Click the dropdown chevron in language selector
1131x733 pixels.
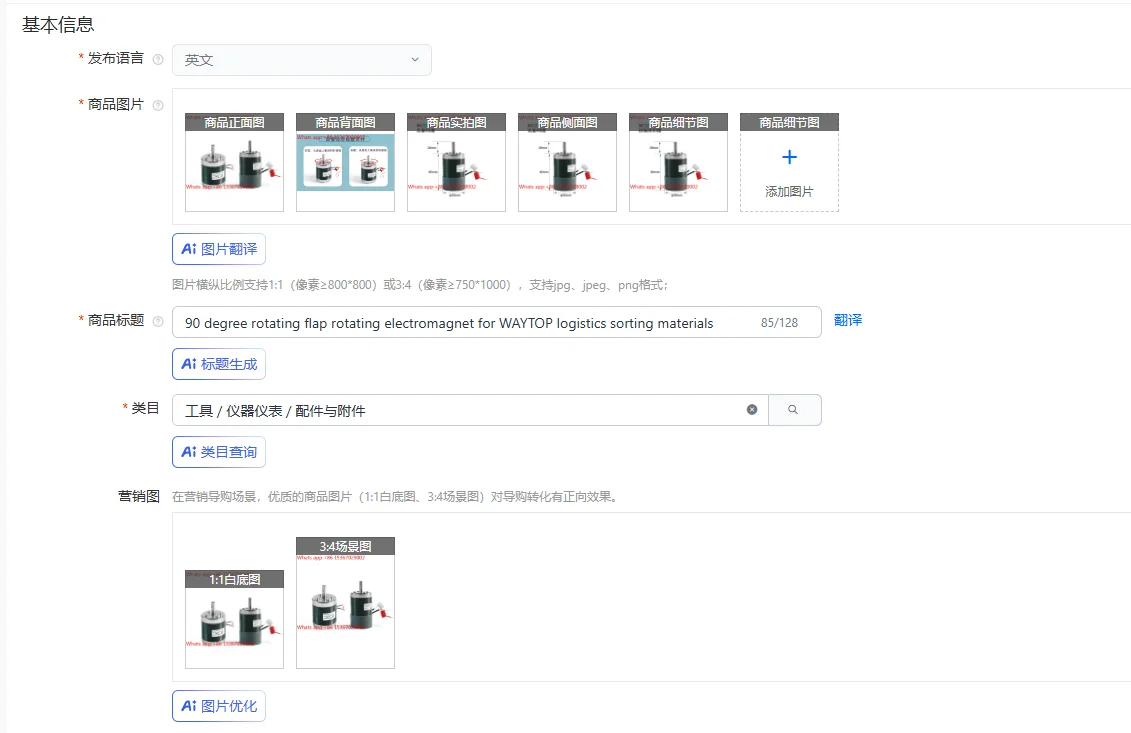pyautogui.click(x=415, y=60)
